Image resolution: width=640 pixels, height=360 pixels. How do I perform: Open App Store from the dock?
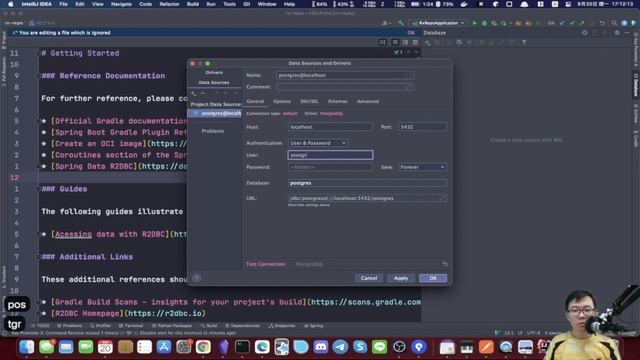pyautogui.click(x=164, y=347)
